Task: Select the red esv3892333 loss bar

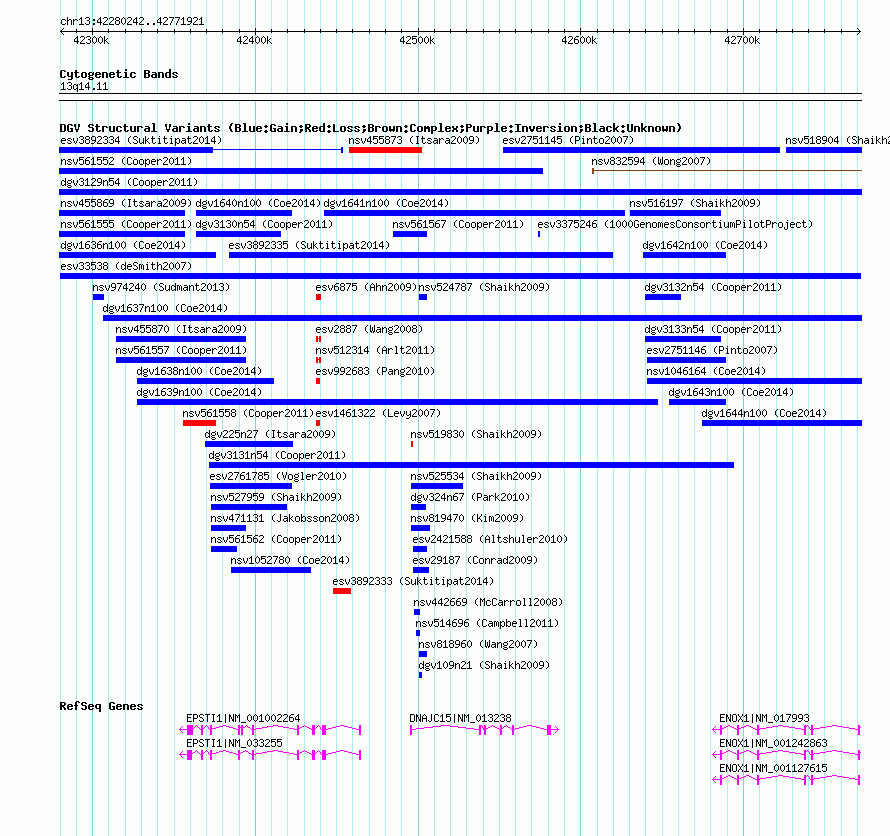Action: click(x=342, y=591)
